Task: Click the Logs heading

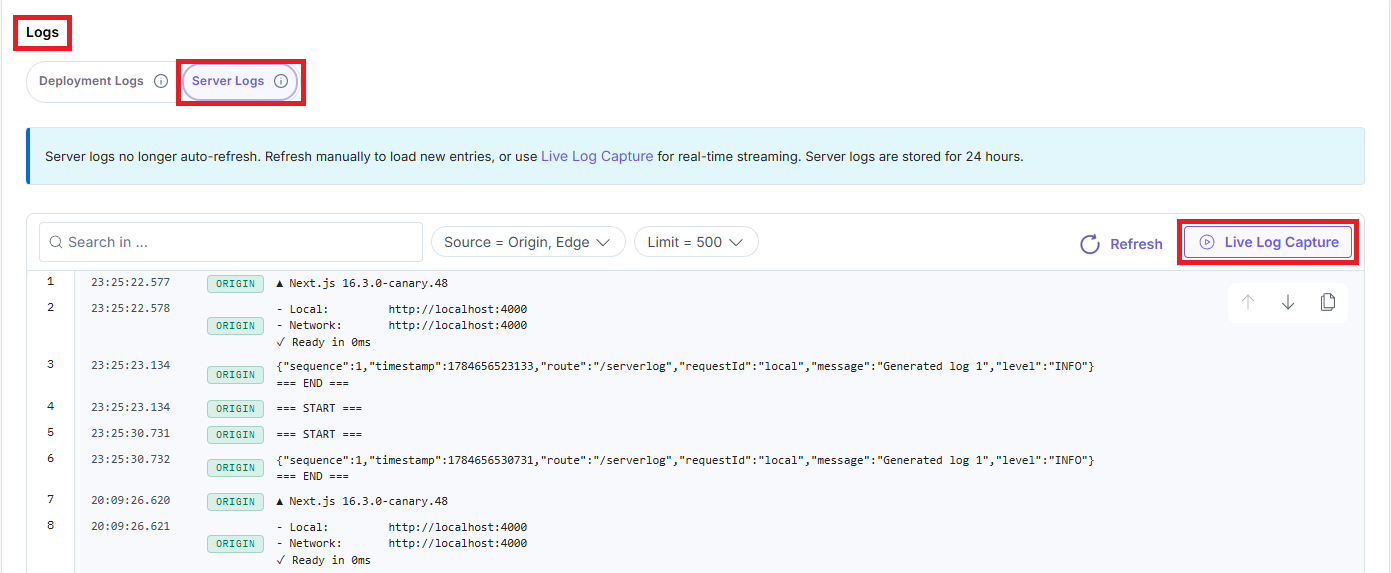Action: 43,33
